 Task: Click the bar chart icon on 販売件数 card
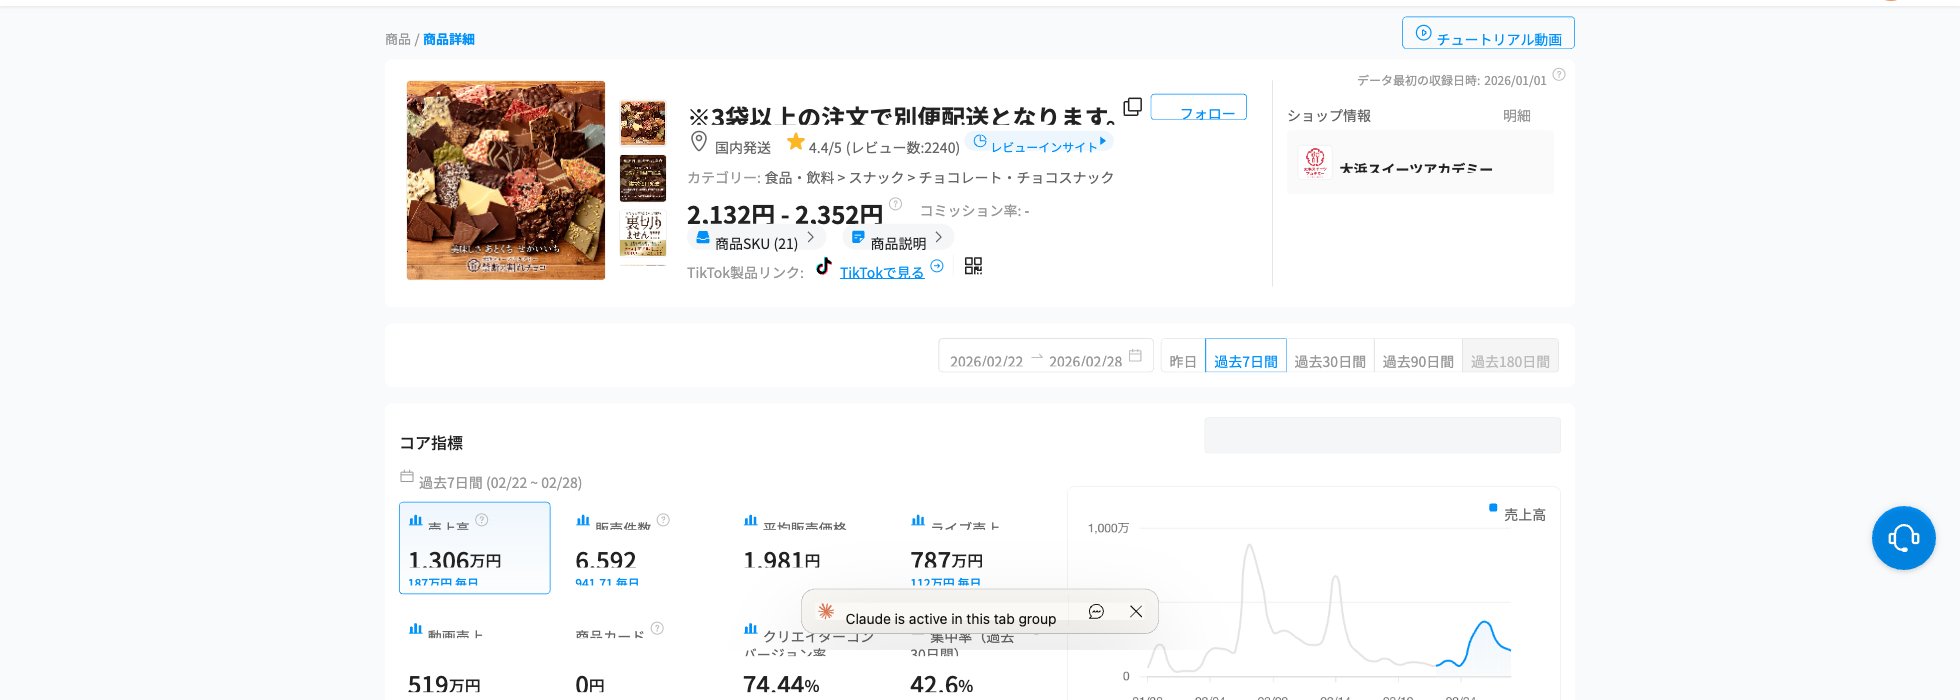(x=582, y=520)
